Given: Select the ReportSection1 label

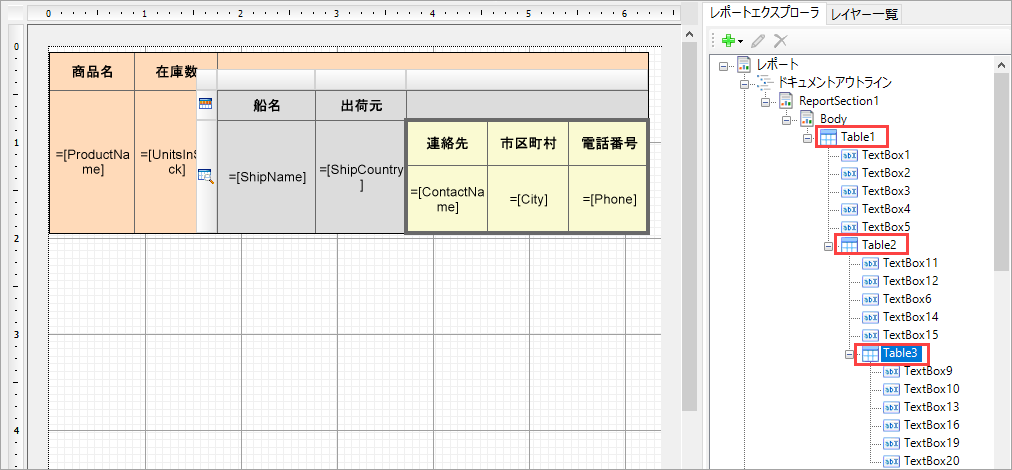Looking at the screenshot, I should pyautogui.click(x=839, y=101).
